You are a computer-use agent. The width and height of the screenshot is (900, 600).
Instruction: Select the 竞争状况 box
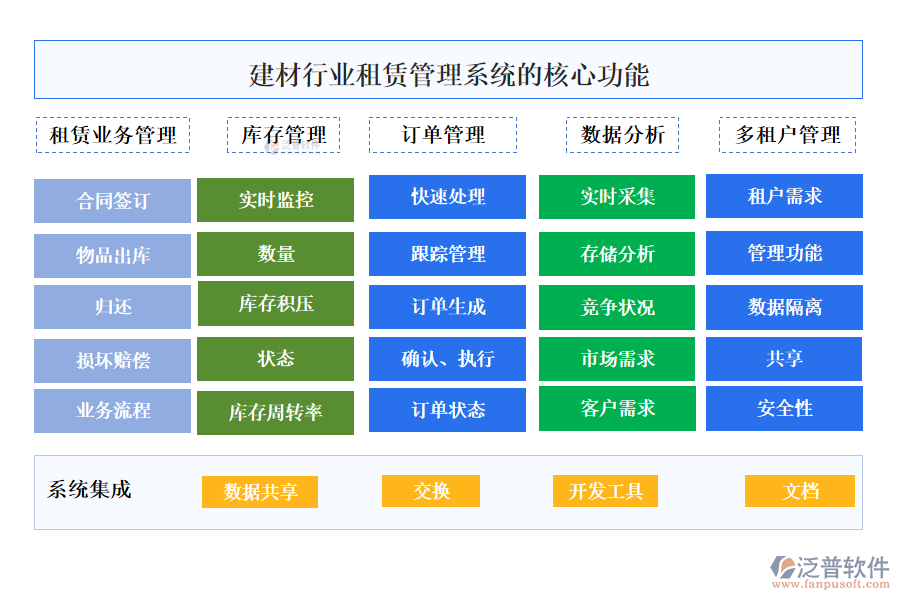coord(617,307)
